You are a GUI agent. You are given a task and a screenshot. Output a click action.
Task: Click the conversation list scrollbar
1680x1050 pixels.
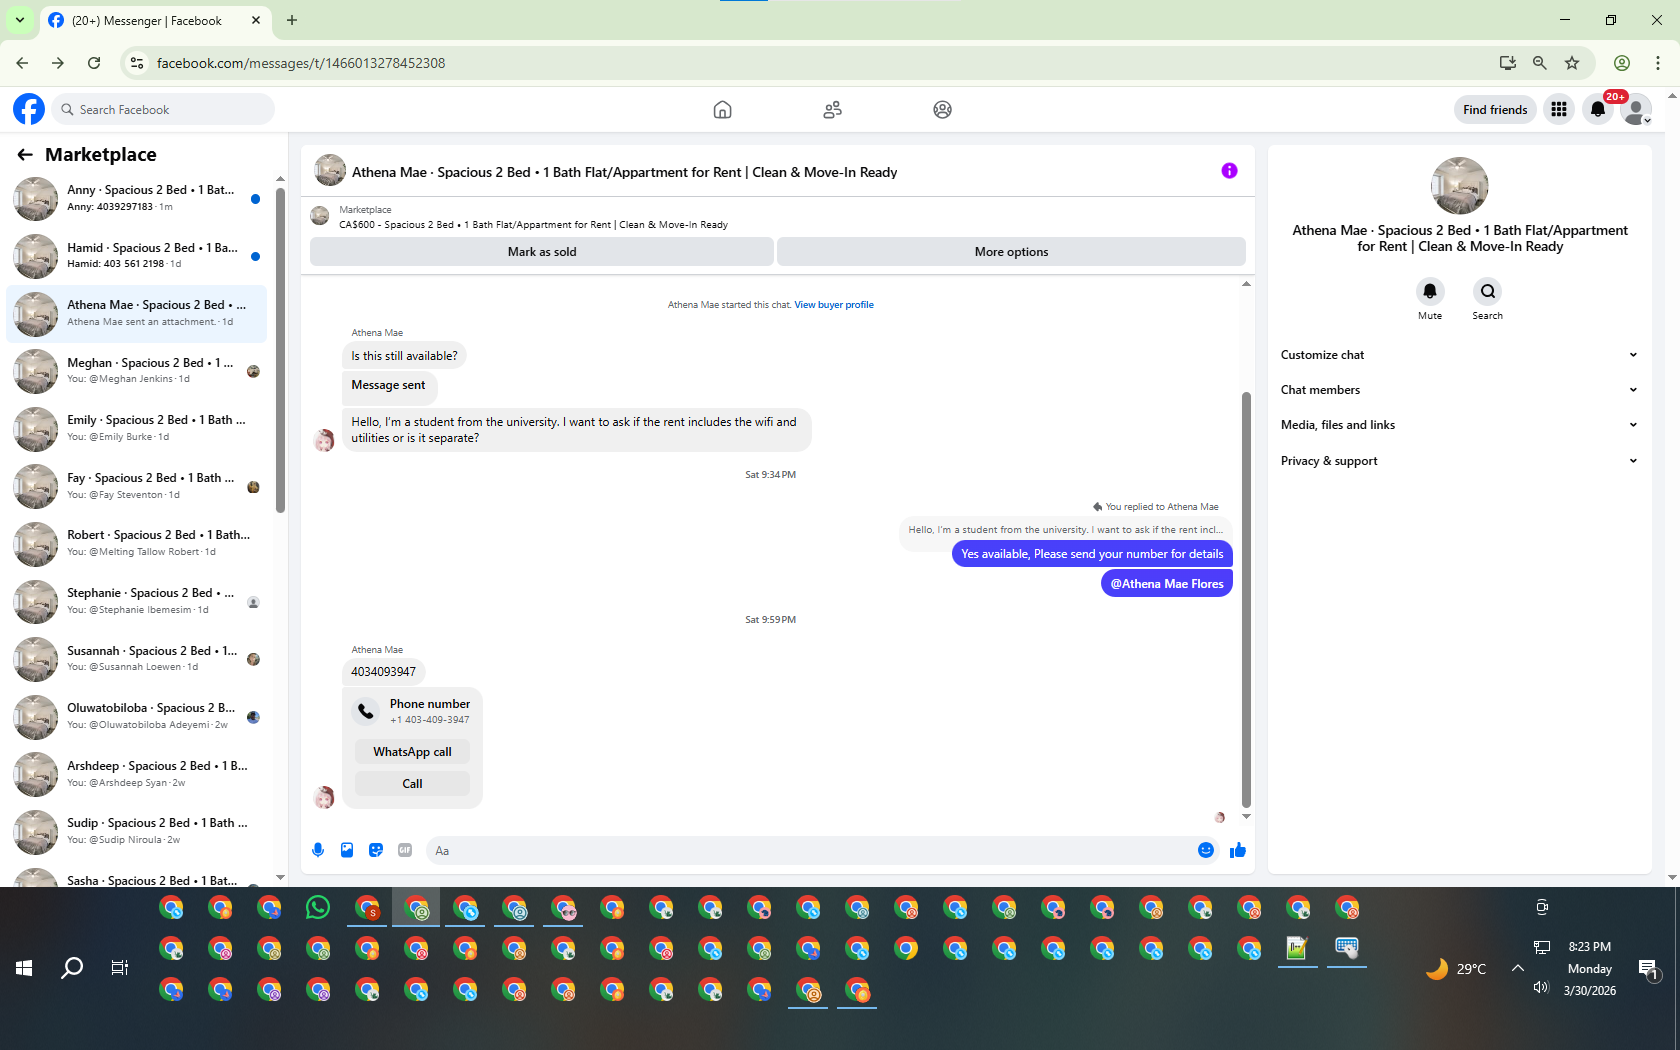click(x=280, y=350)
